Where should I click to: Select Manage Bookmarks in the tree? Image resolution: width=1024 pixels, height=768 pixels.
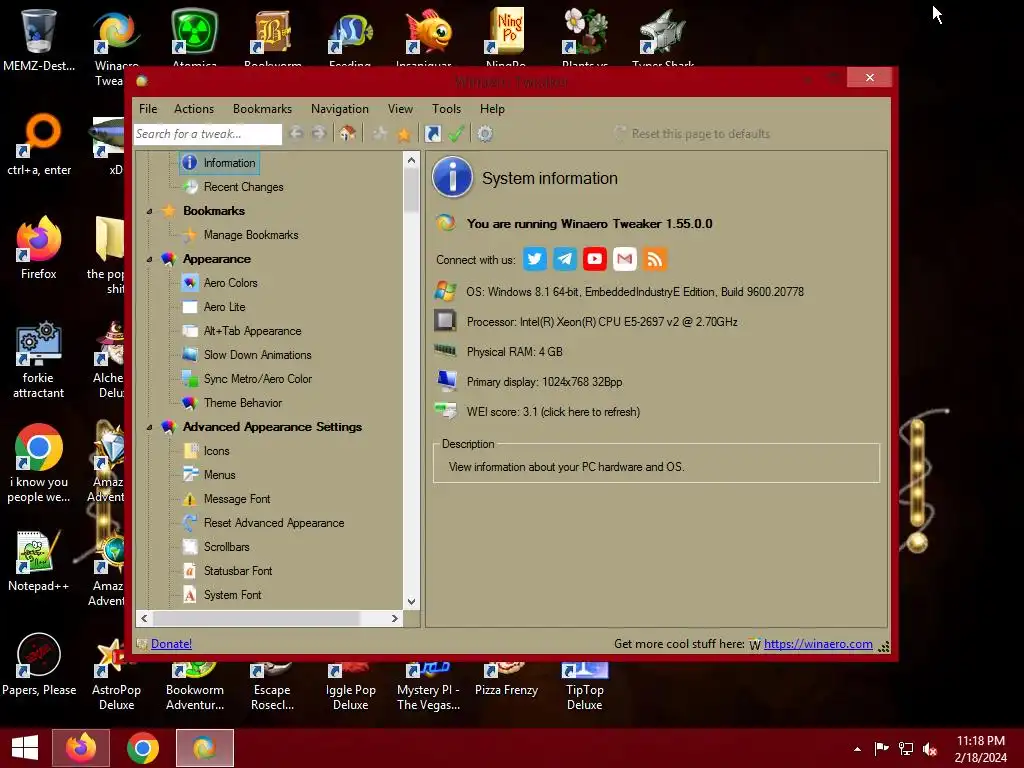click(251, 235)
